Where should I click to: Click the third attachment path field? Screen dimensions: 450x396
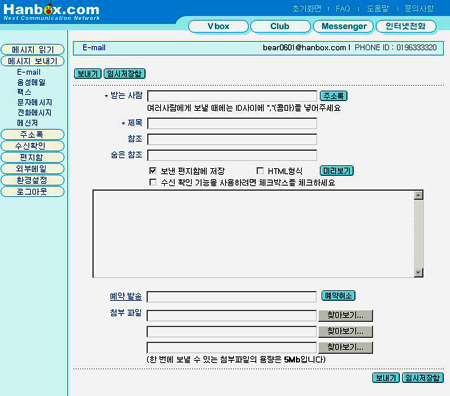[232, 347]
